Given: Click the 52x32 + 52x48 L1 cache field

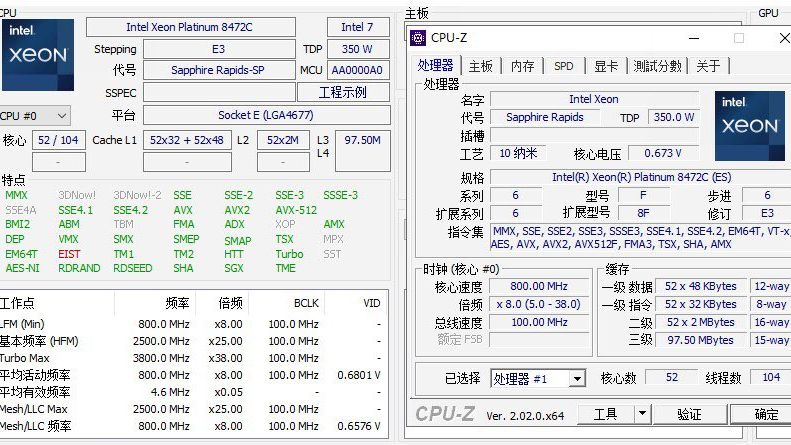Looking at the screenshot, I should click(x=187, y=140).
